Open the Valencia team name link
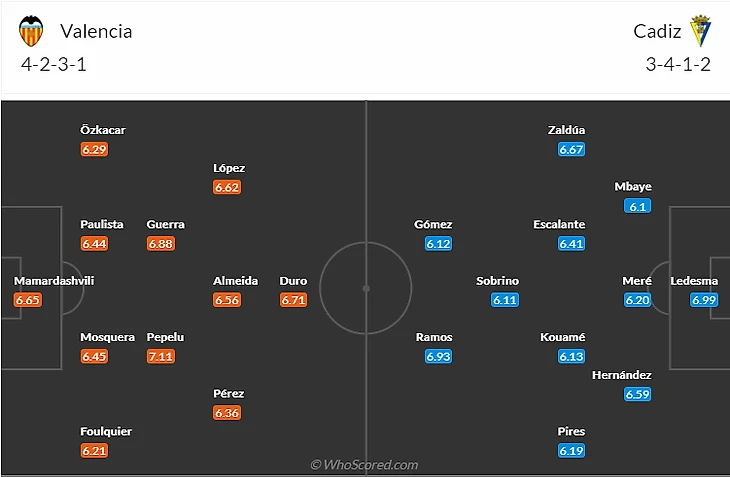 [96, 31]
